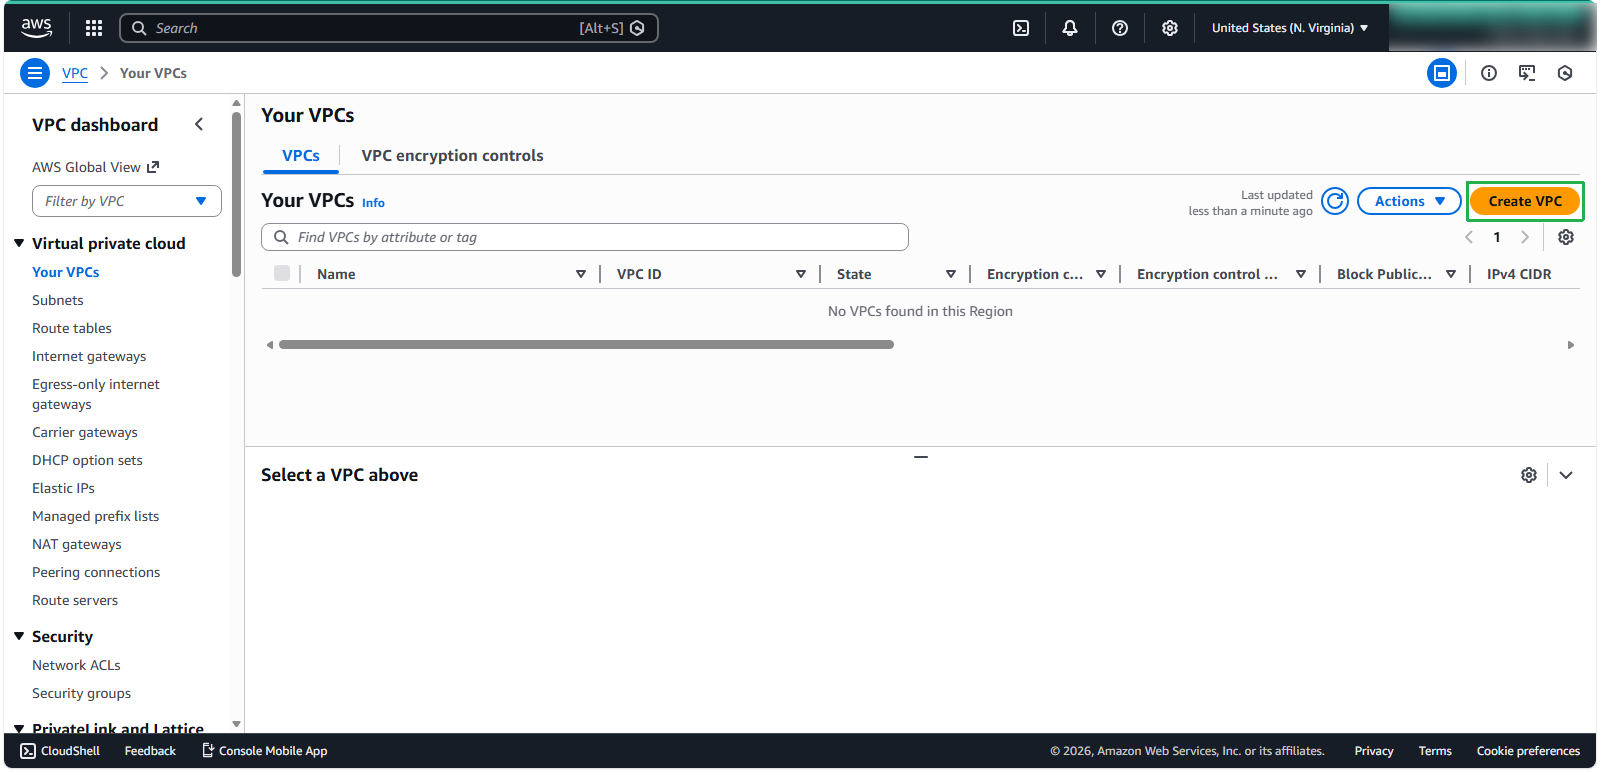Collapse the VPC dashboard sidebar
Viewport: 1600px width, 772px height.
pyautogui.click(x=199, y=124)
